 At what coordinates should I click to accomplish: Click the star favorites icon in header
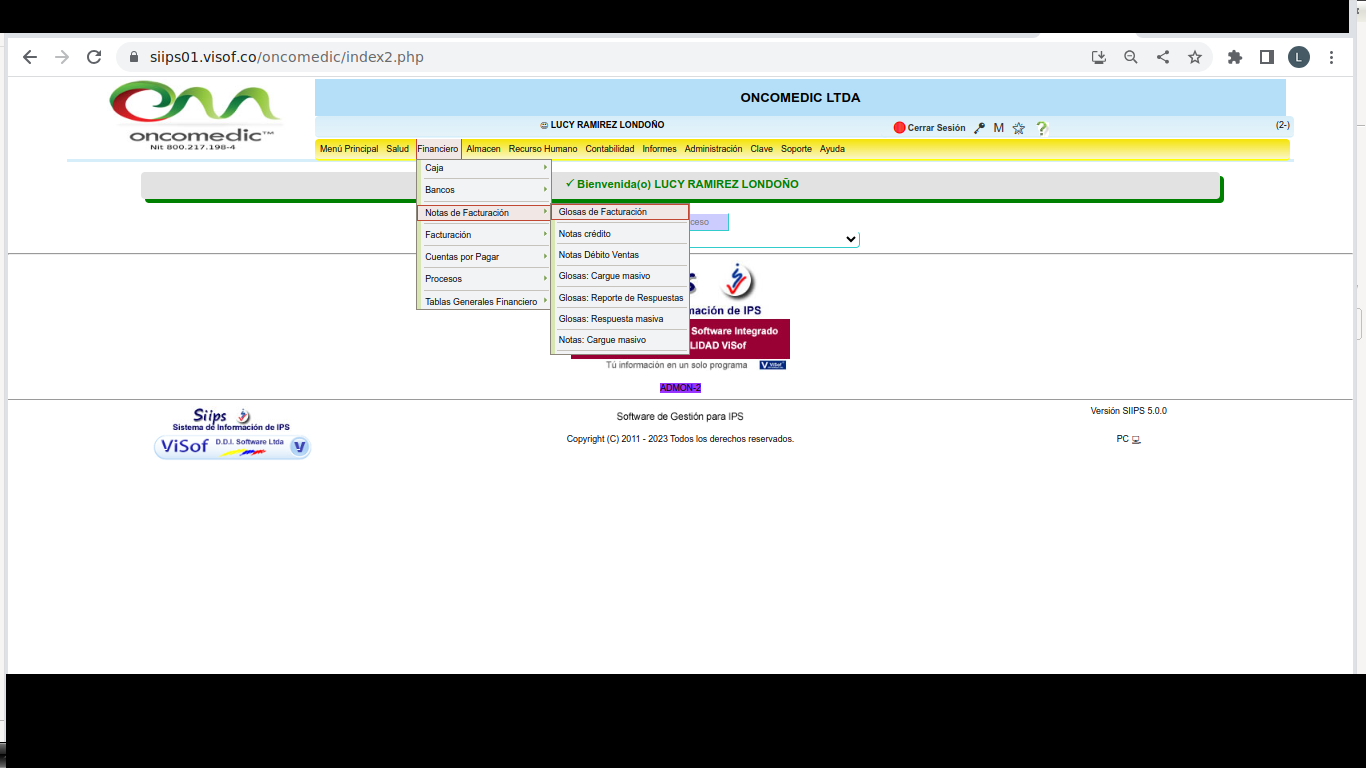tap(1018, 128)
